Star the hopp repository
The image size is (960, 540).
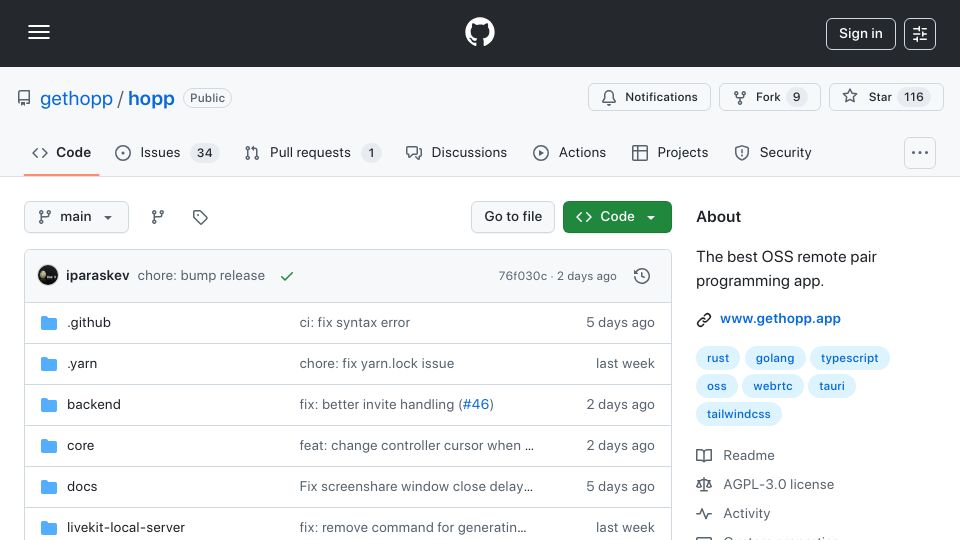coord(886,97)
